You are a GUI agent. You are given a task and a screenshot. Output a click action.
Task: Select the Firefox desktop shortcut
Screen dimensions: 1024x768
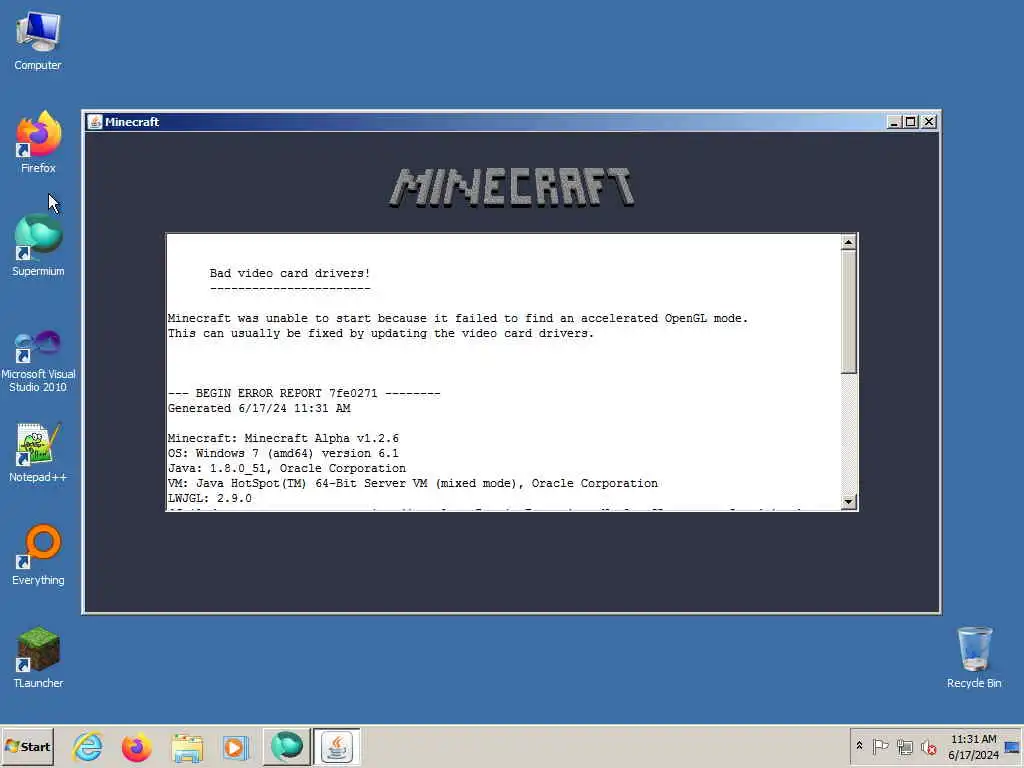tap(38, 142)
